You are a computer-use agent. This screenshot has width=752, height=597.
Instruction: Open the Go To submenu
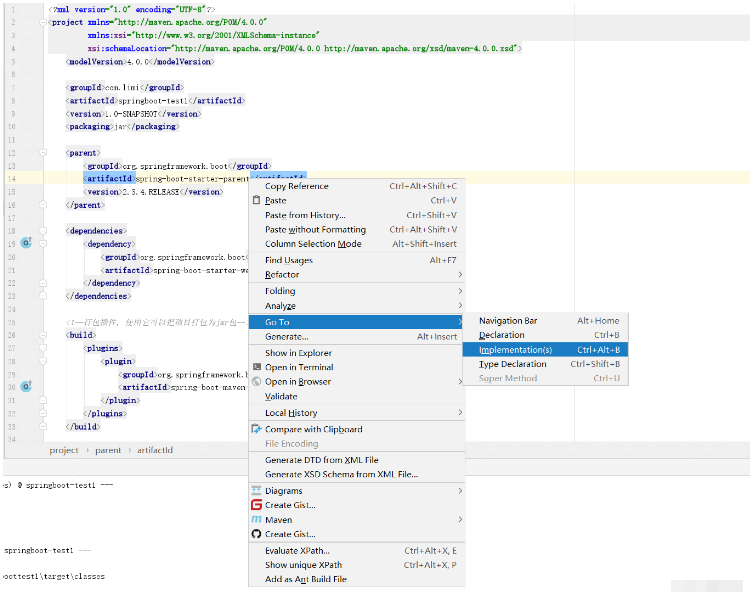tap(357, 322)
